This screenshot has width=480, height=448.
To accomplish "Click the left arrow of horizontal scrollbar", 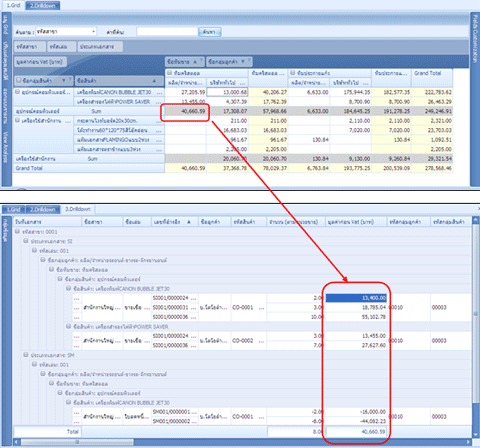I will pos(16,442).
